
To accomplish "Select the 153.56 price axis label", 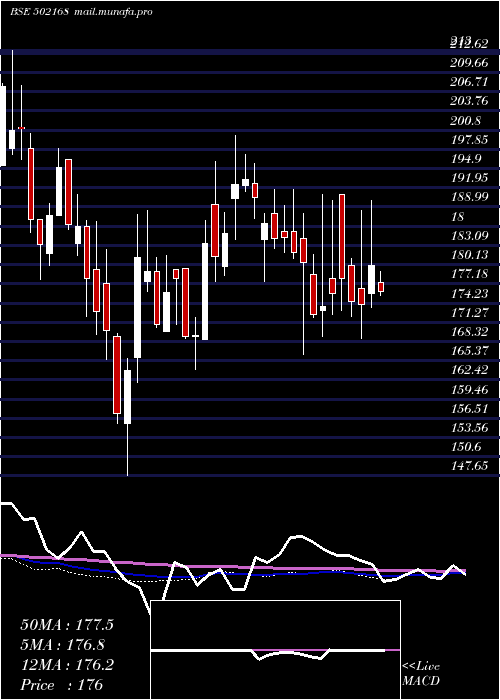I will point(469,428).
